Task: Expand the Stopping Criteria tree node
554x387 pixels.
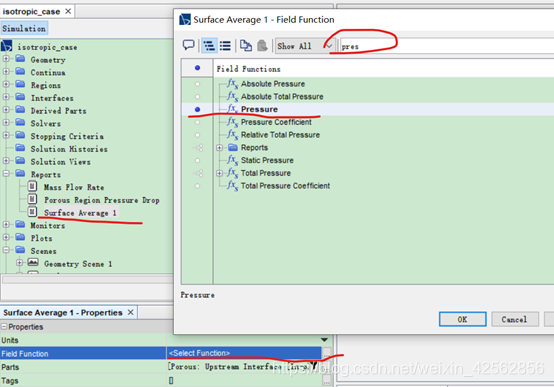Action: pyautogui.click(x=6, y=135)
